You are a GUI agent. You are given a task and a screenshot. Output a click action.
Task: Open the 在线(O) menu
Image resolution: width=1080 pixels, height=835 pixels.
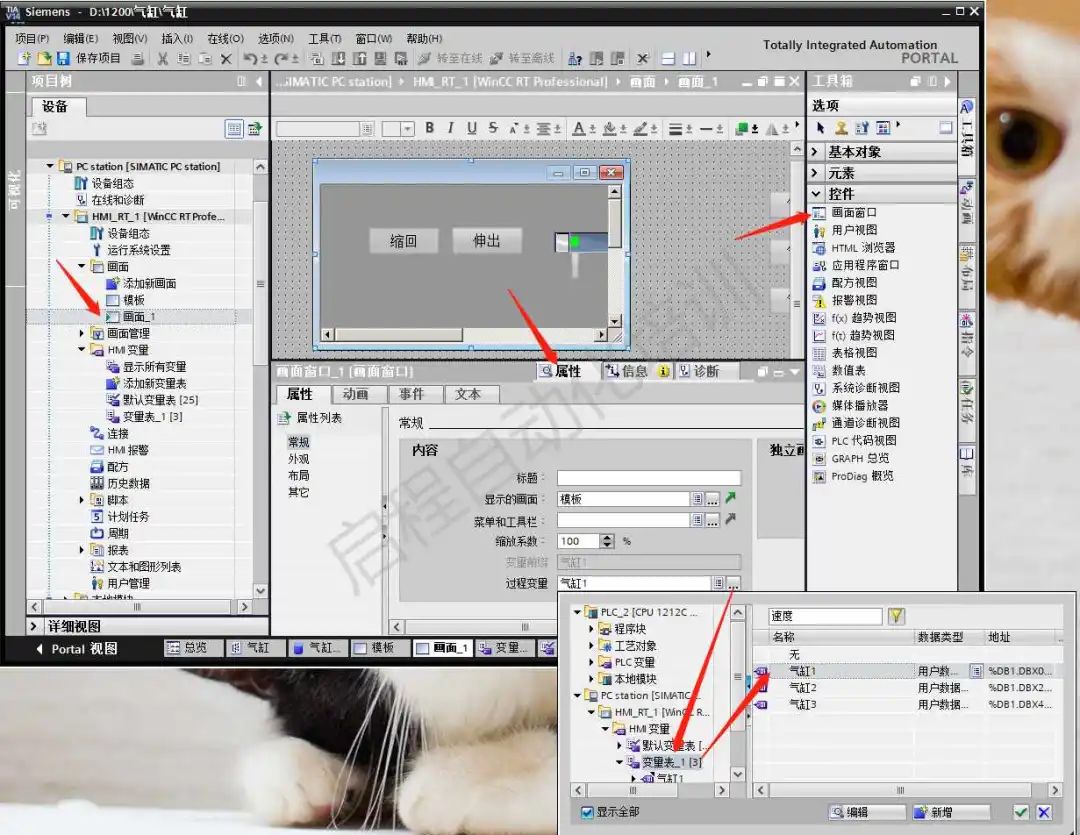(225, 39)
